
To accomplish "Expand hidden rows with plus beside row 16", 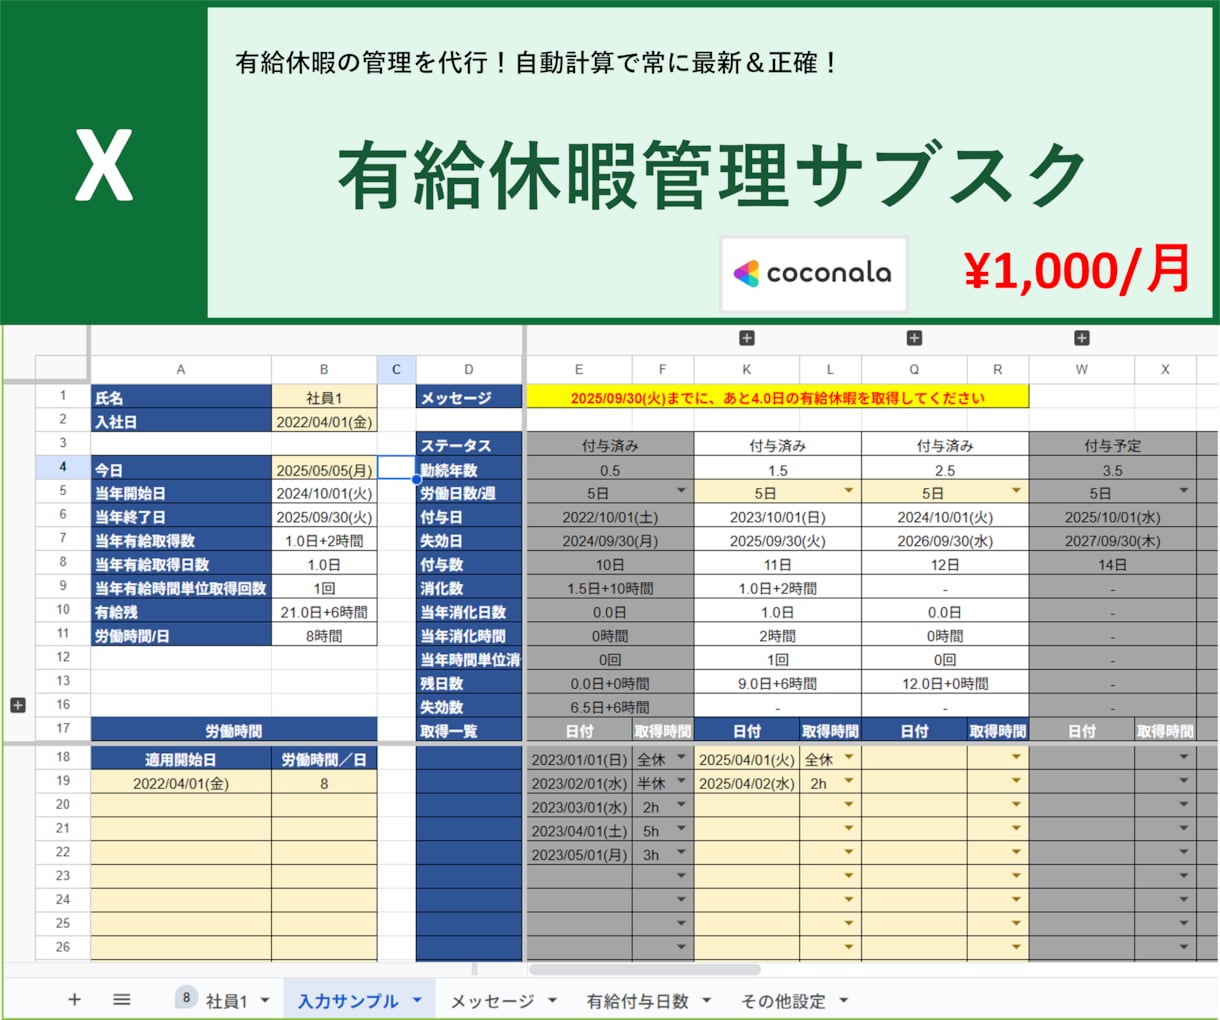I will coord(17,705).
